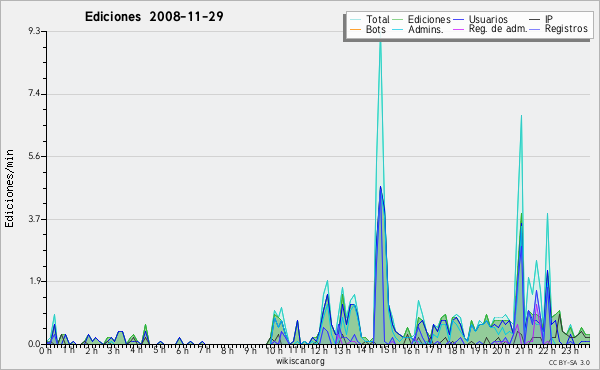600x370 pixels.
Task: Click the 15 h axis tick label
Action: [384, 350]
